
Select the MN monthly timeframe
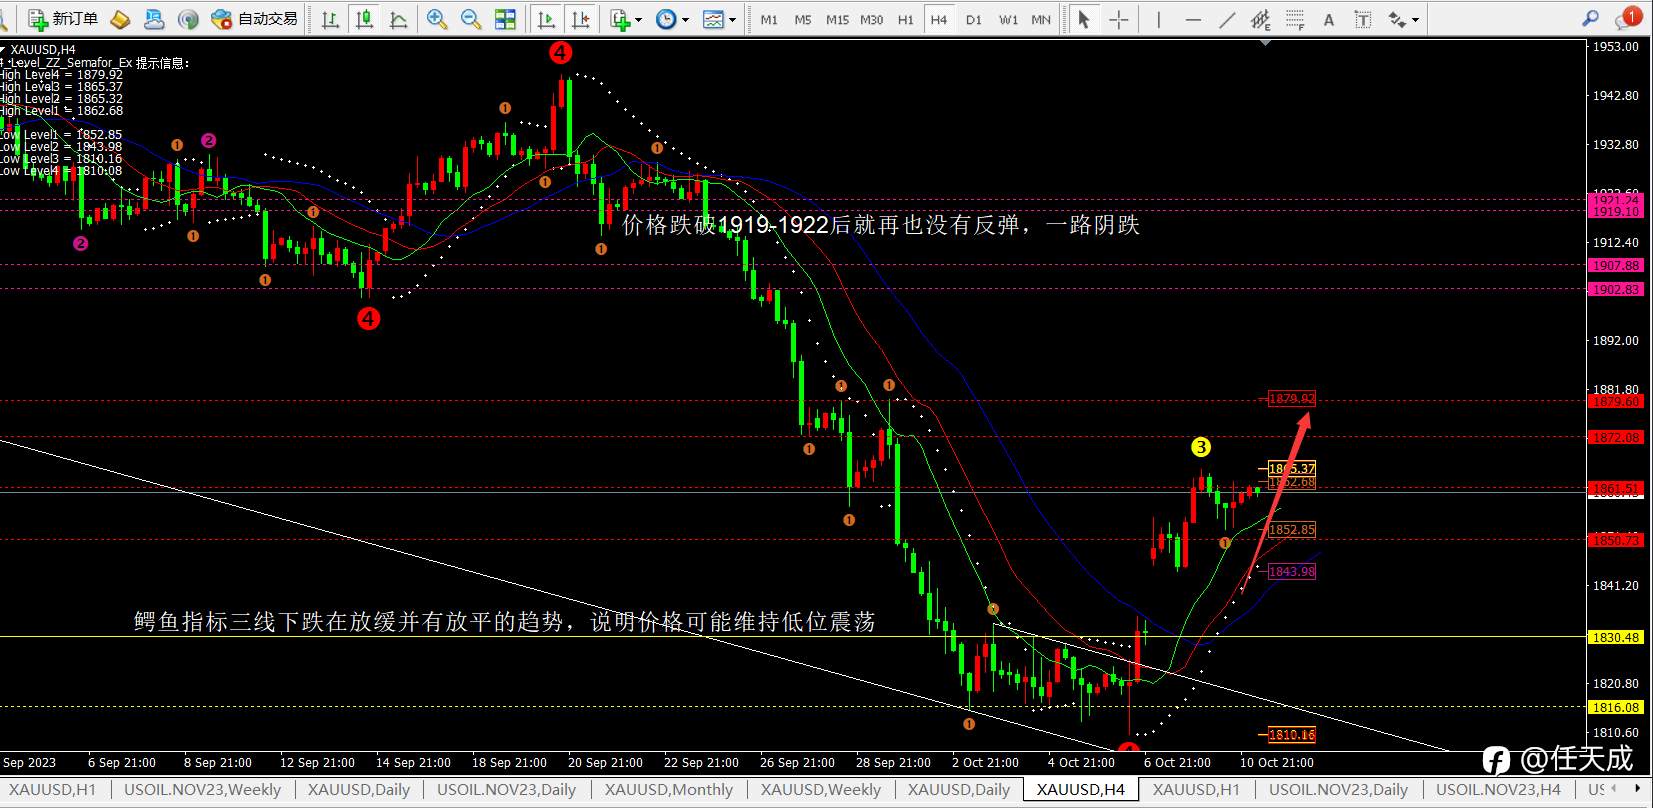pyautogui.click(x=1041, y=19)
